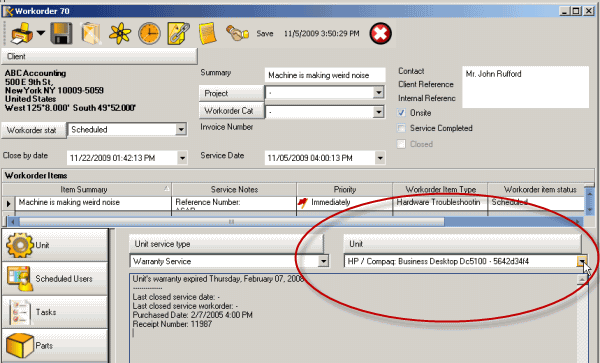Click the printer icon in toolbar
The height and width of the screenshot is (363, 600).
tap(22, 34)
